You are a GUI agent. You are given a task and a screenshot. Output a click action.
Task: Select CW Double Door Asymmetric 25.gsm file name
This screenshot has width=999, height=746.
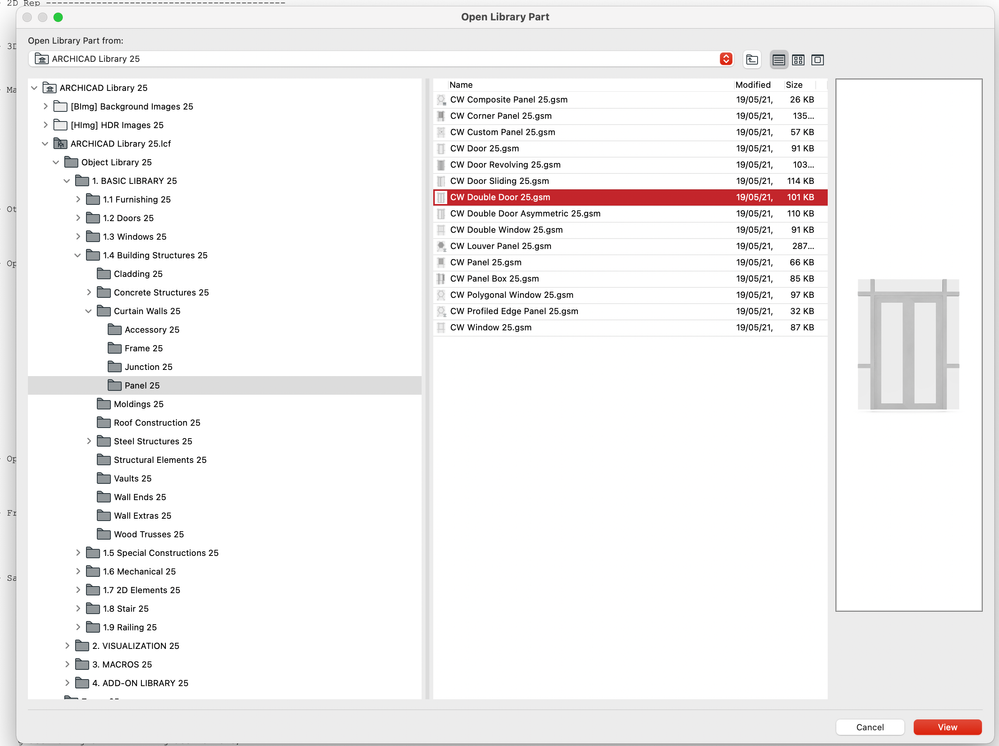coord(525,213)
